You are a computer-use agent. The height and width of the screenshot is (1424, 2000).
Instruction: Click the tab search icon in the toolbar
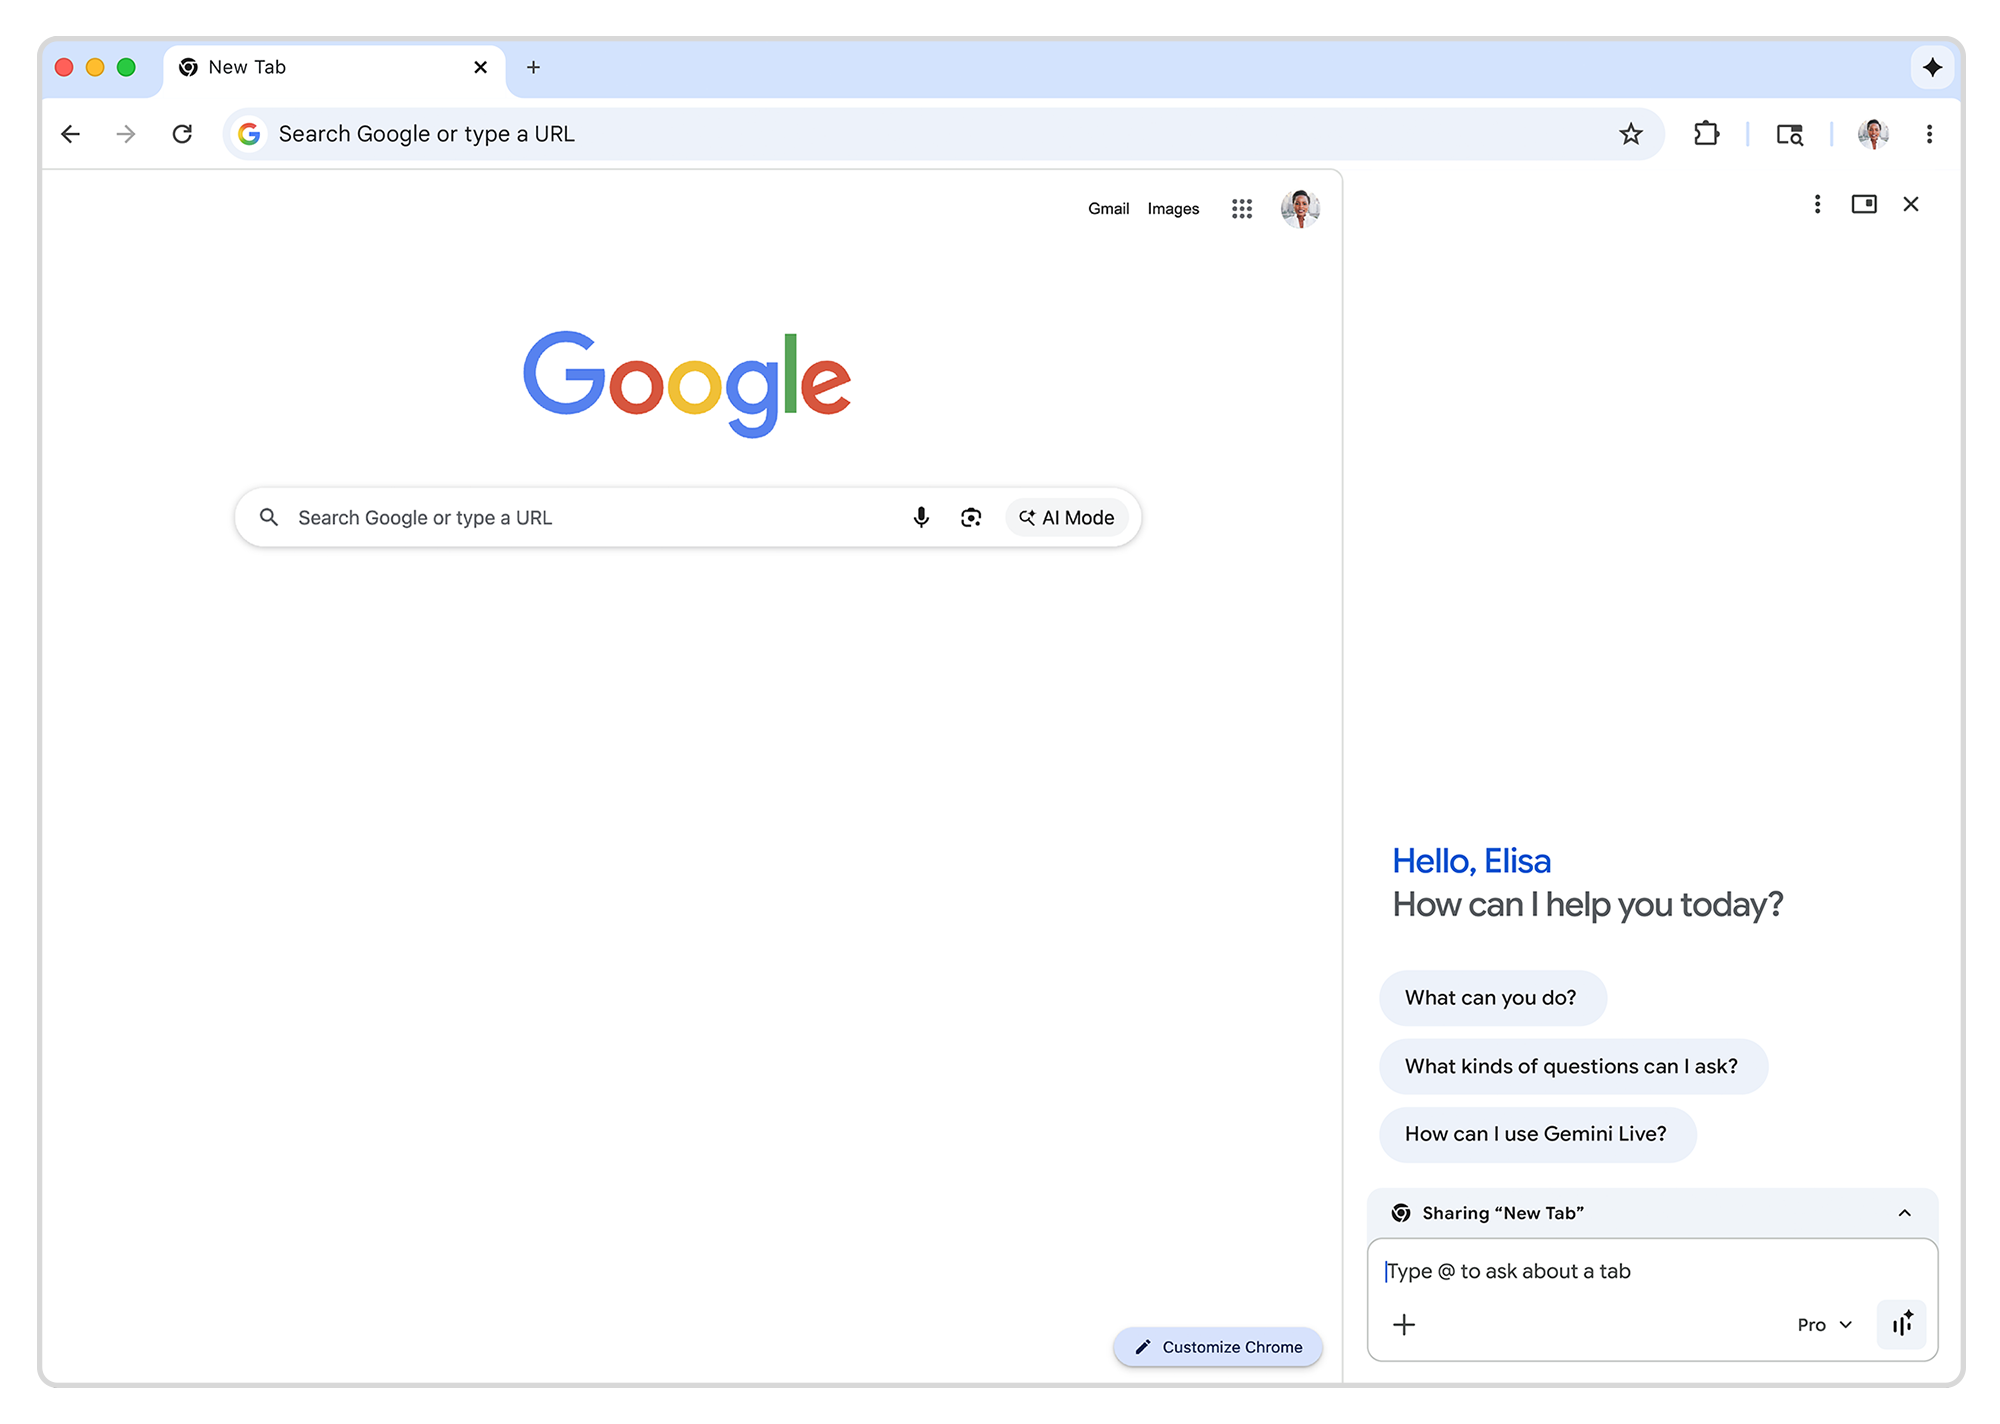tap(1789, 133)
